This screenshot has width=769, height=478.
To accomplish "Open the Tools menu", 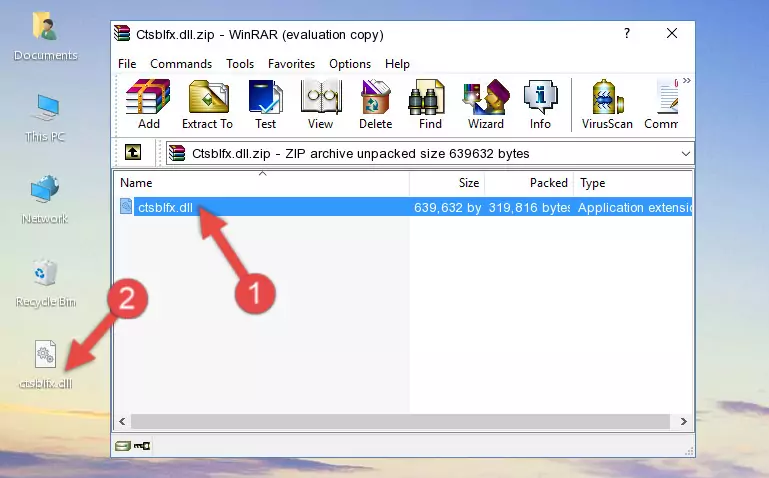I will (x=240, y=64).
